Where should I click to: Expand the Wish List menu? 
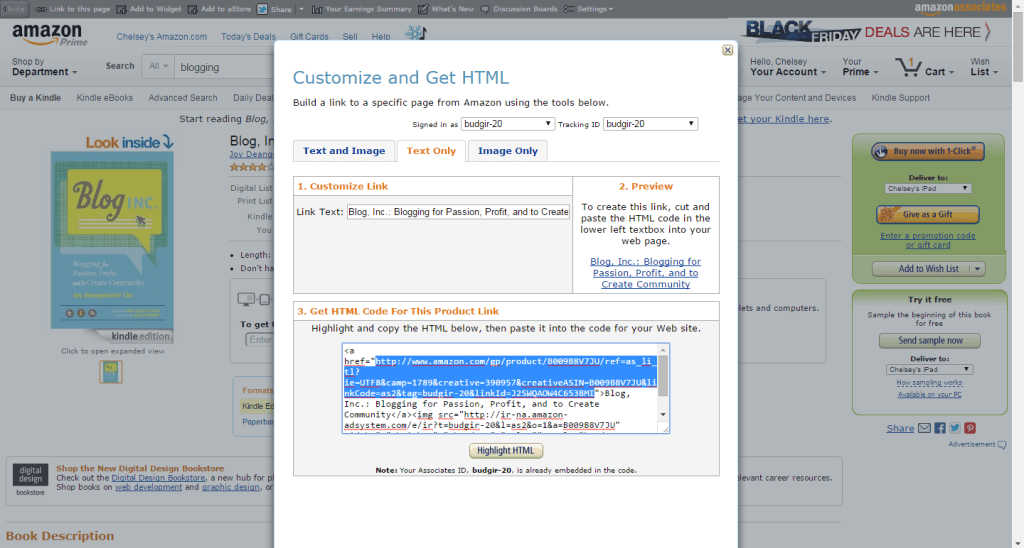[984, 67]
